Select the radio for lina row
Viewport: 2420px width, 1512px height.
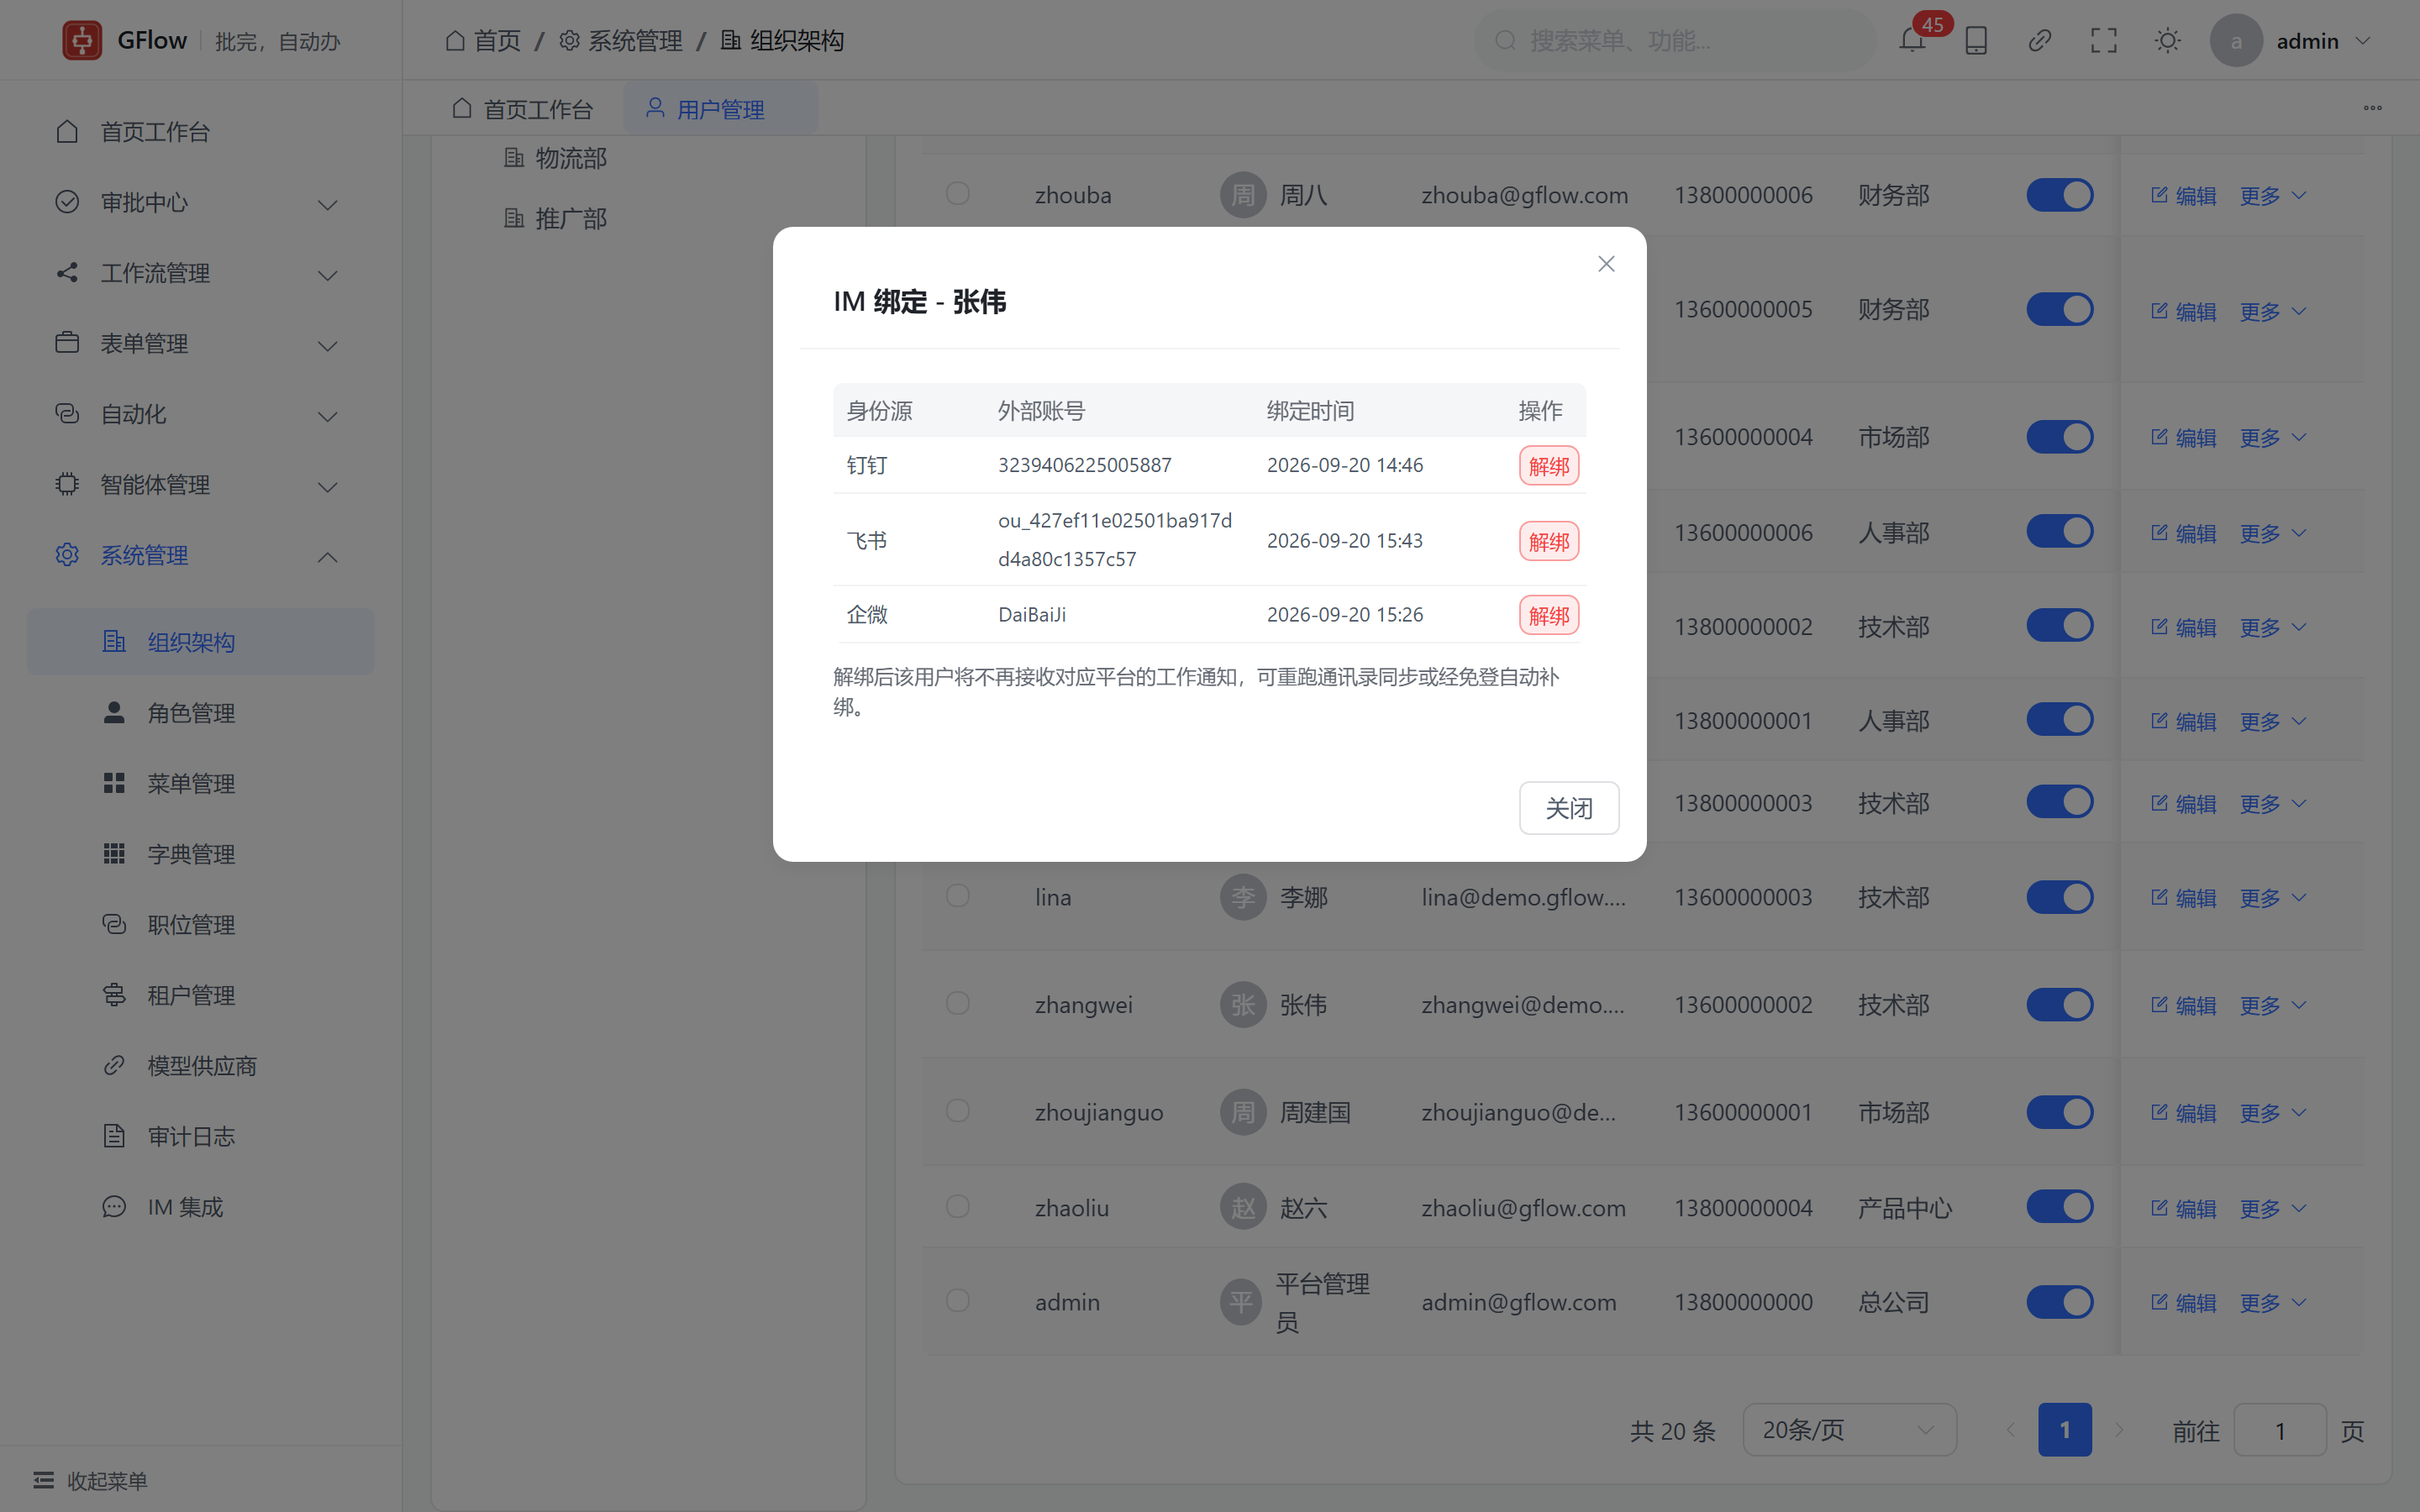[x=958, y=895]
